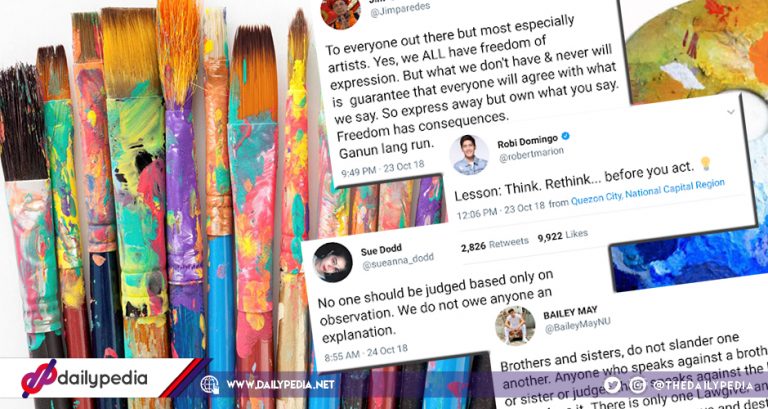Click the @BaileyMayNU handle
The image size is (768, 409).
(577, 325)
